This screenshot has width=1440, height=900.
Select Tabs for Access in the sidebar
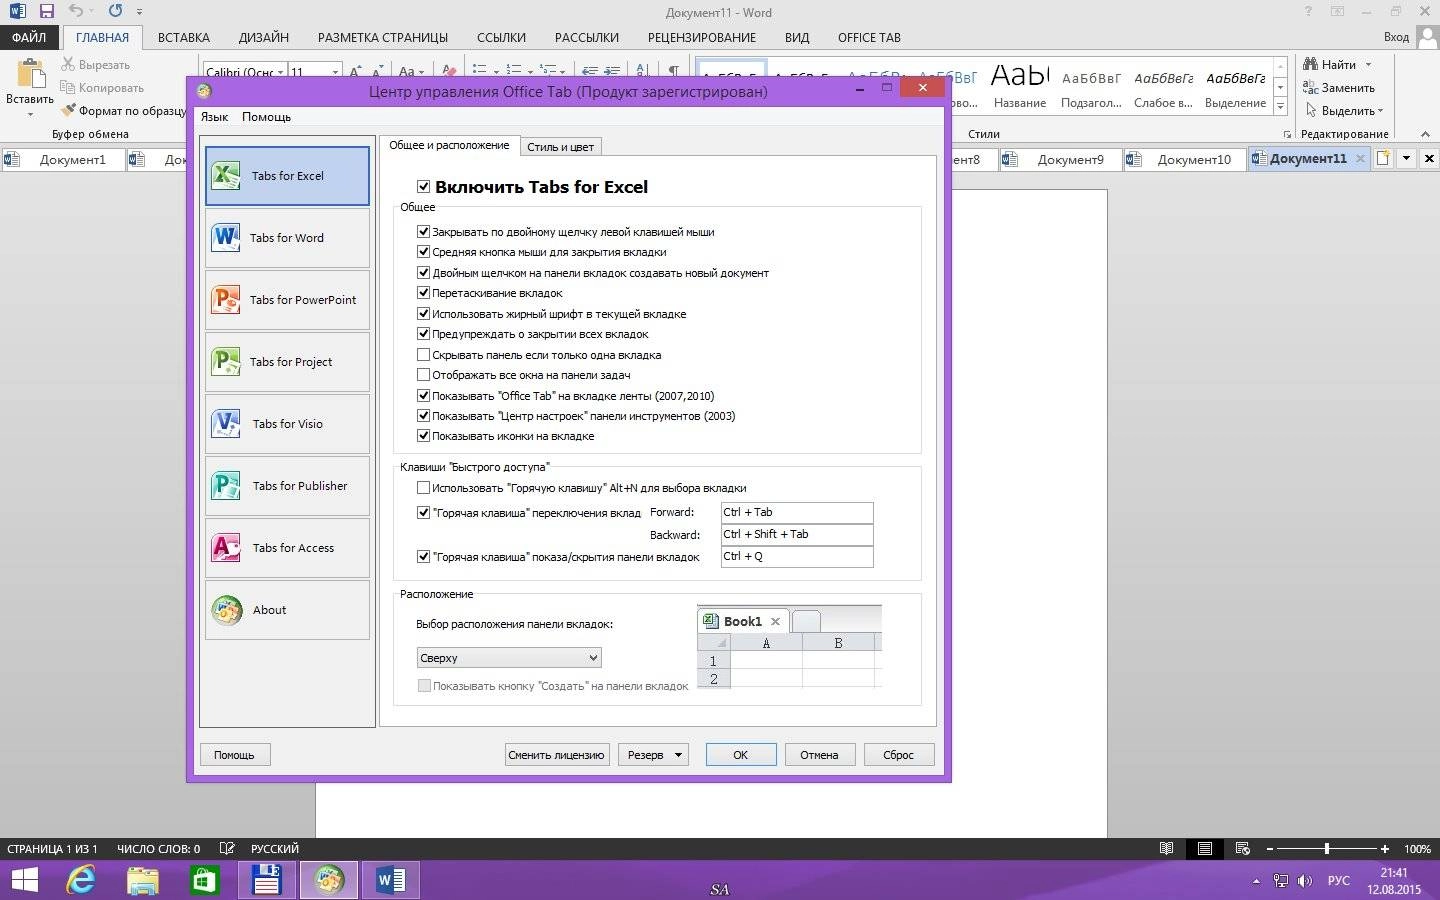point(287,548)
